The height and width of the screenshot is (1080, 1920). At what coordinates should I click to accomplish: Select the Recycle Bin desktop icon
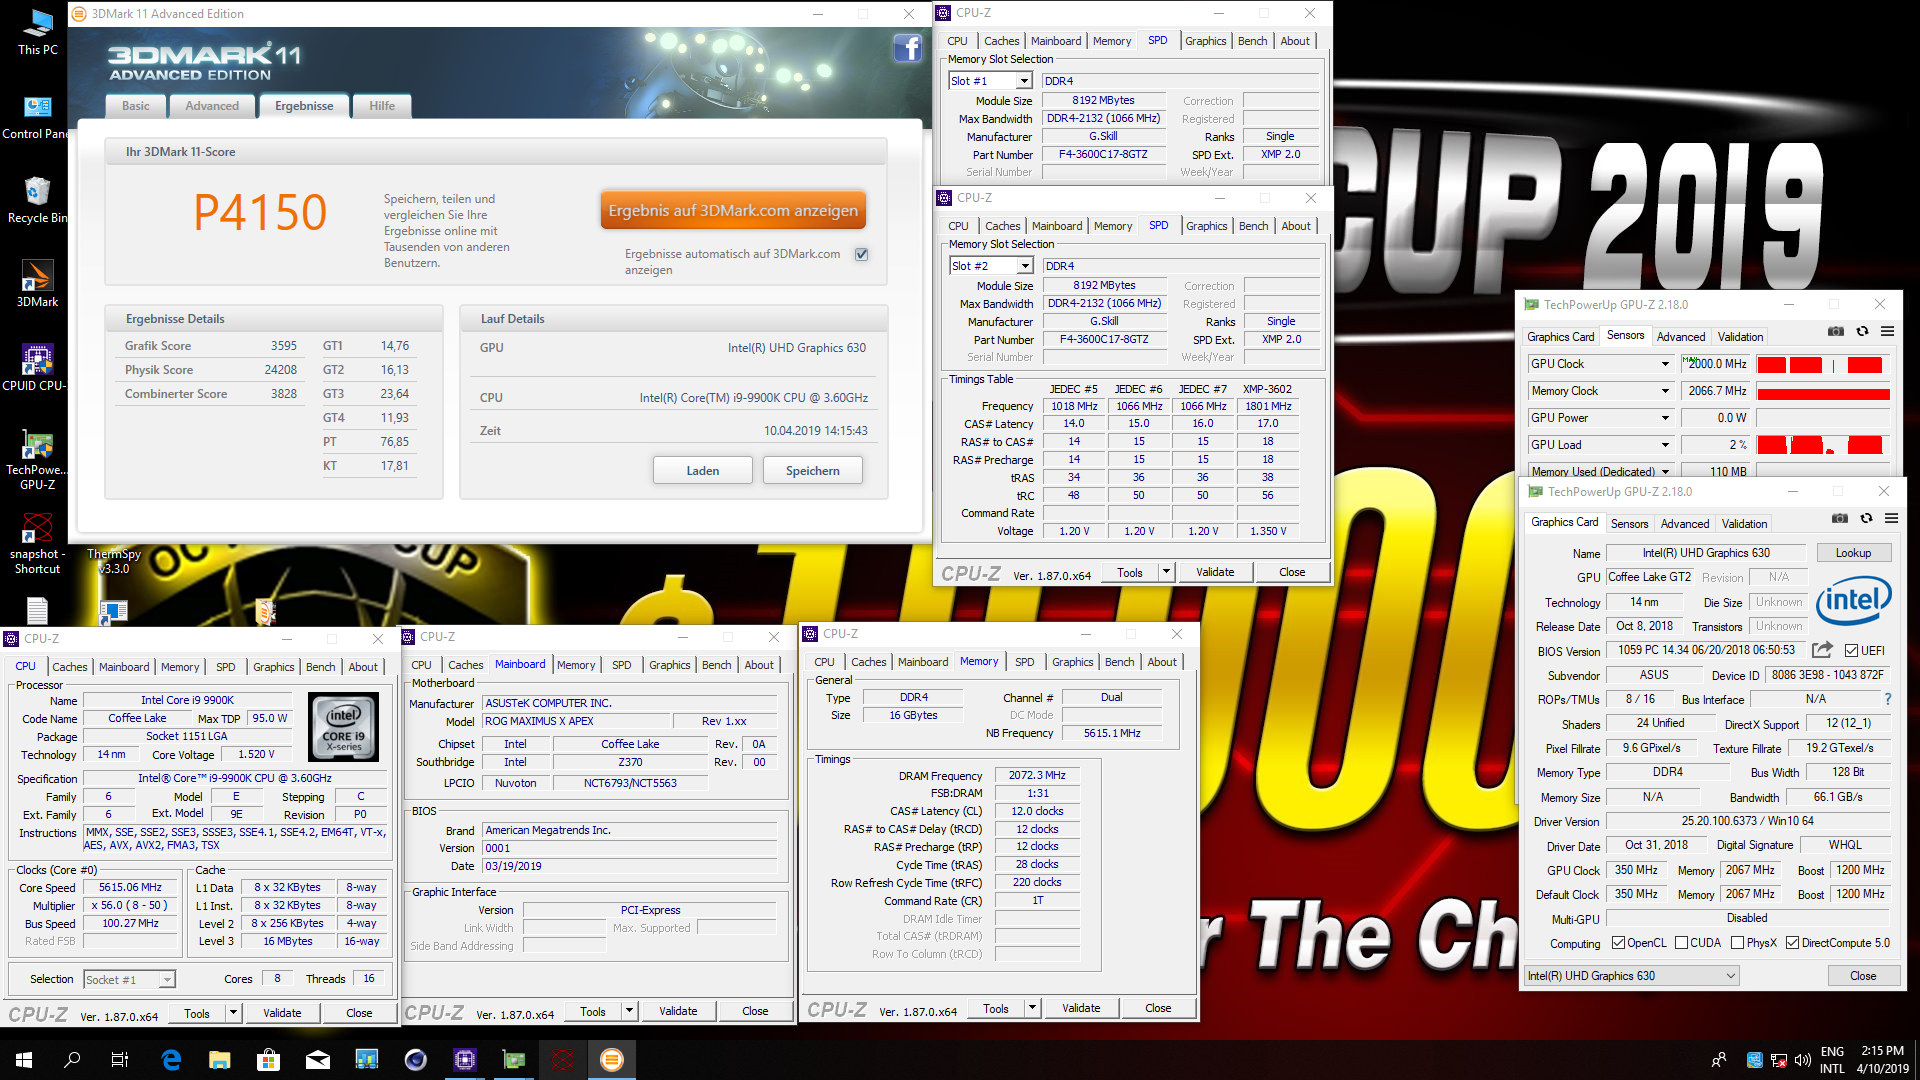pos(38,200)
